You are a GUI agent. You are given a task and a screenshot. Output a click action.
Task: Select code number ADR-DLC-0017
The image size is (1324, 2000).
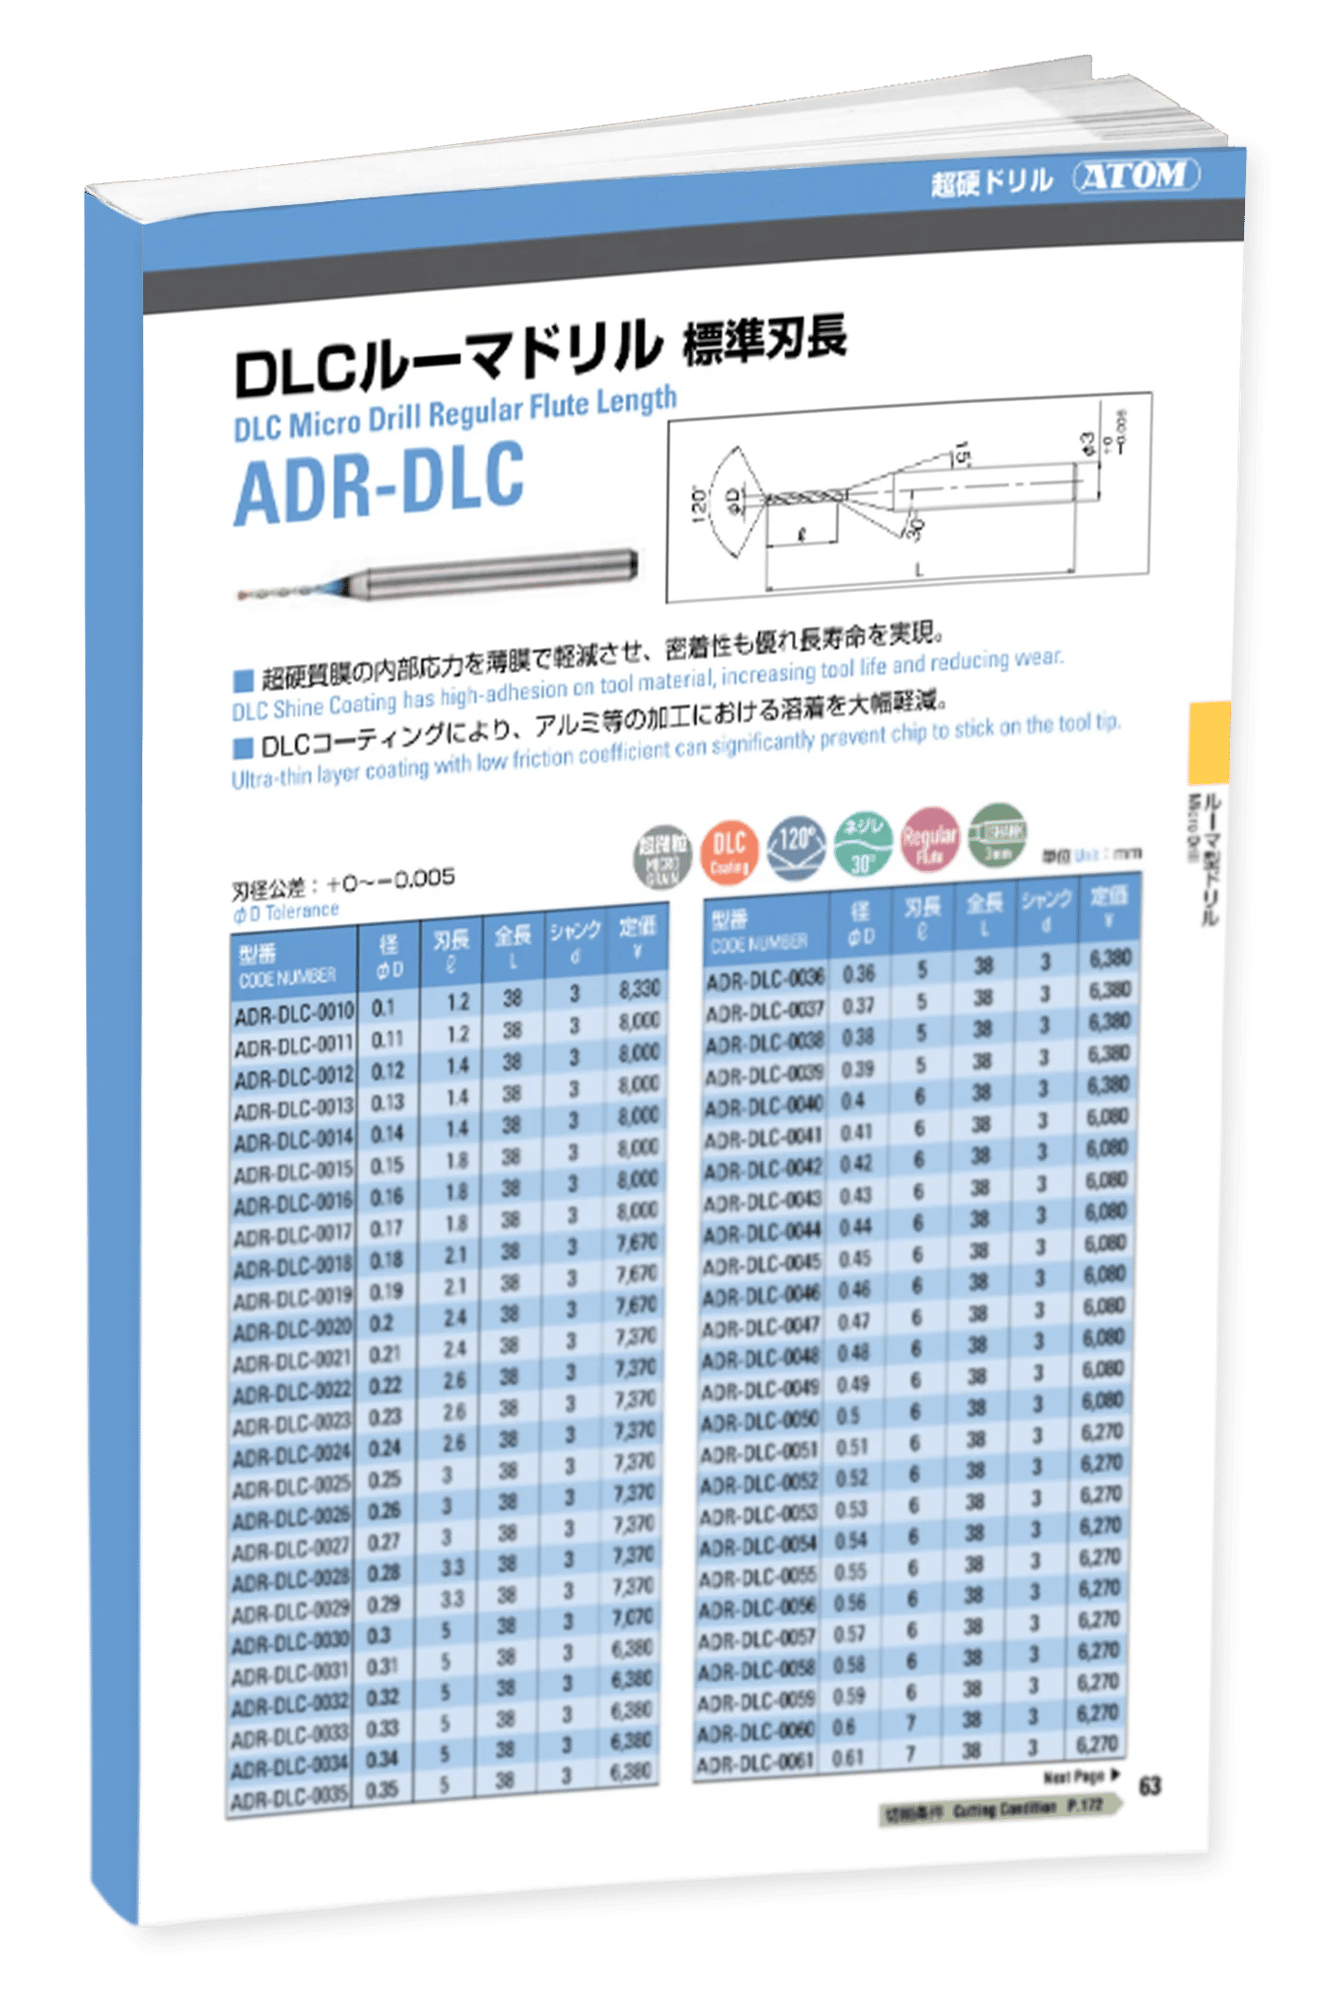[292, 1236]
